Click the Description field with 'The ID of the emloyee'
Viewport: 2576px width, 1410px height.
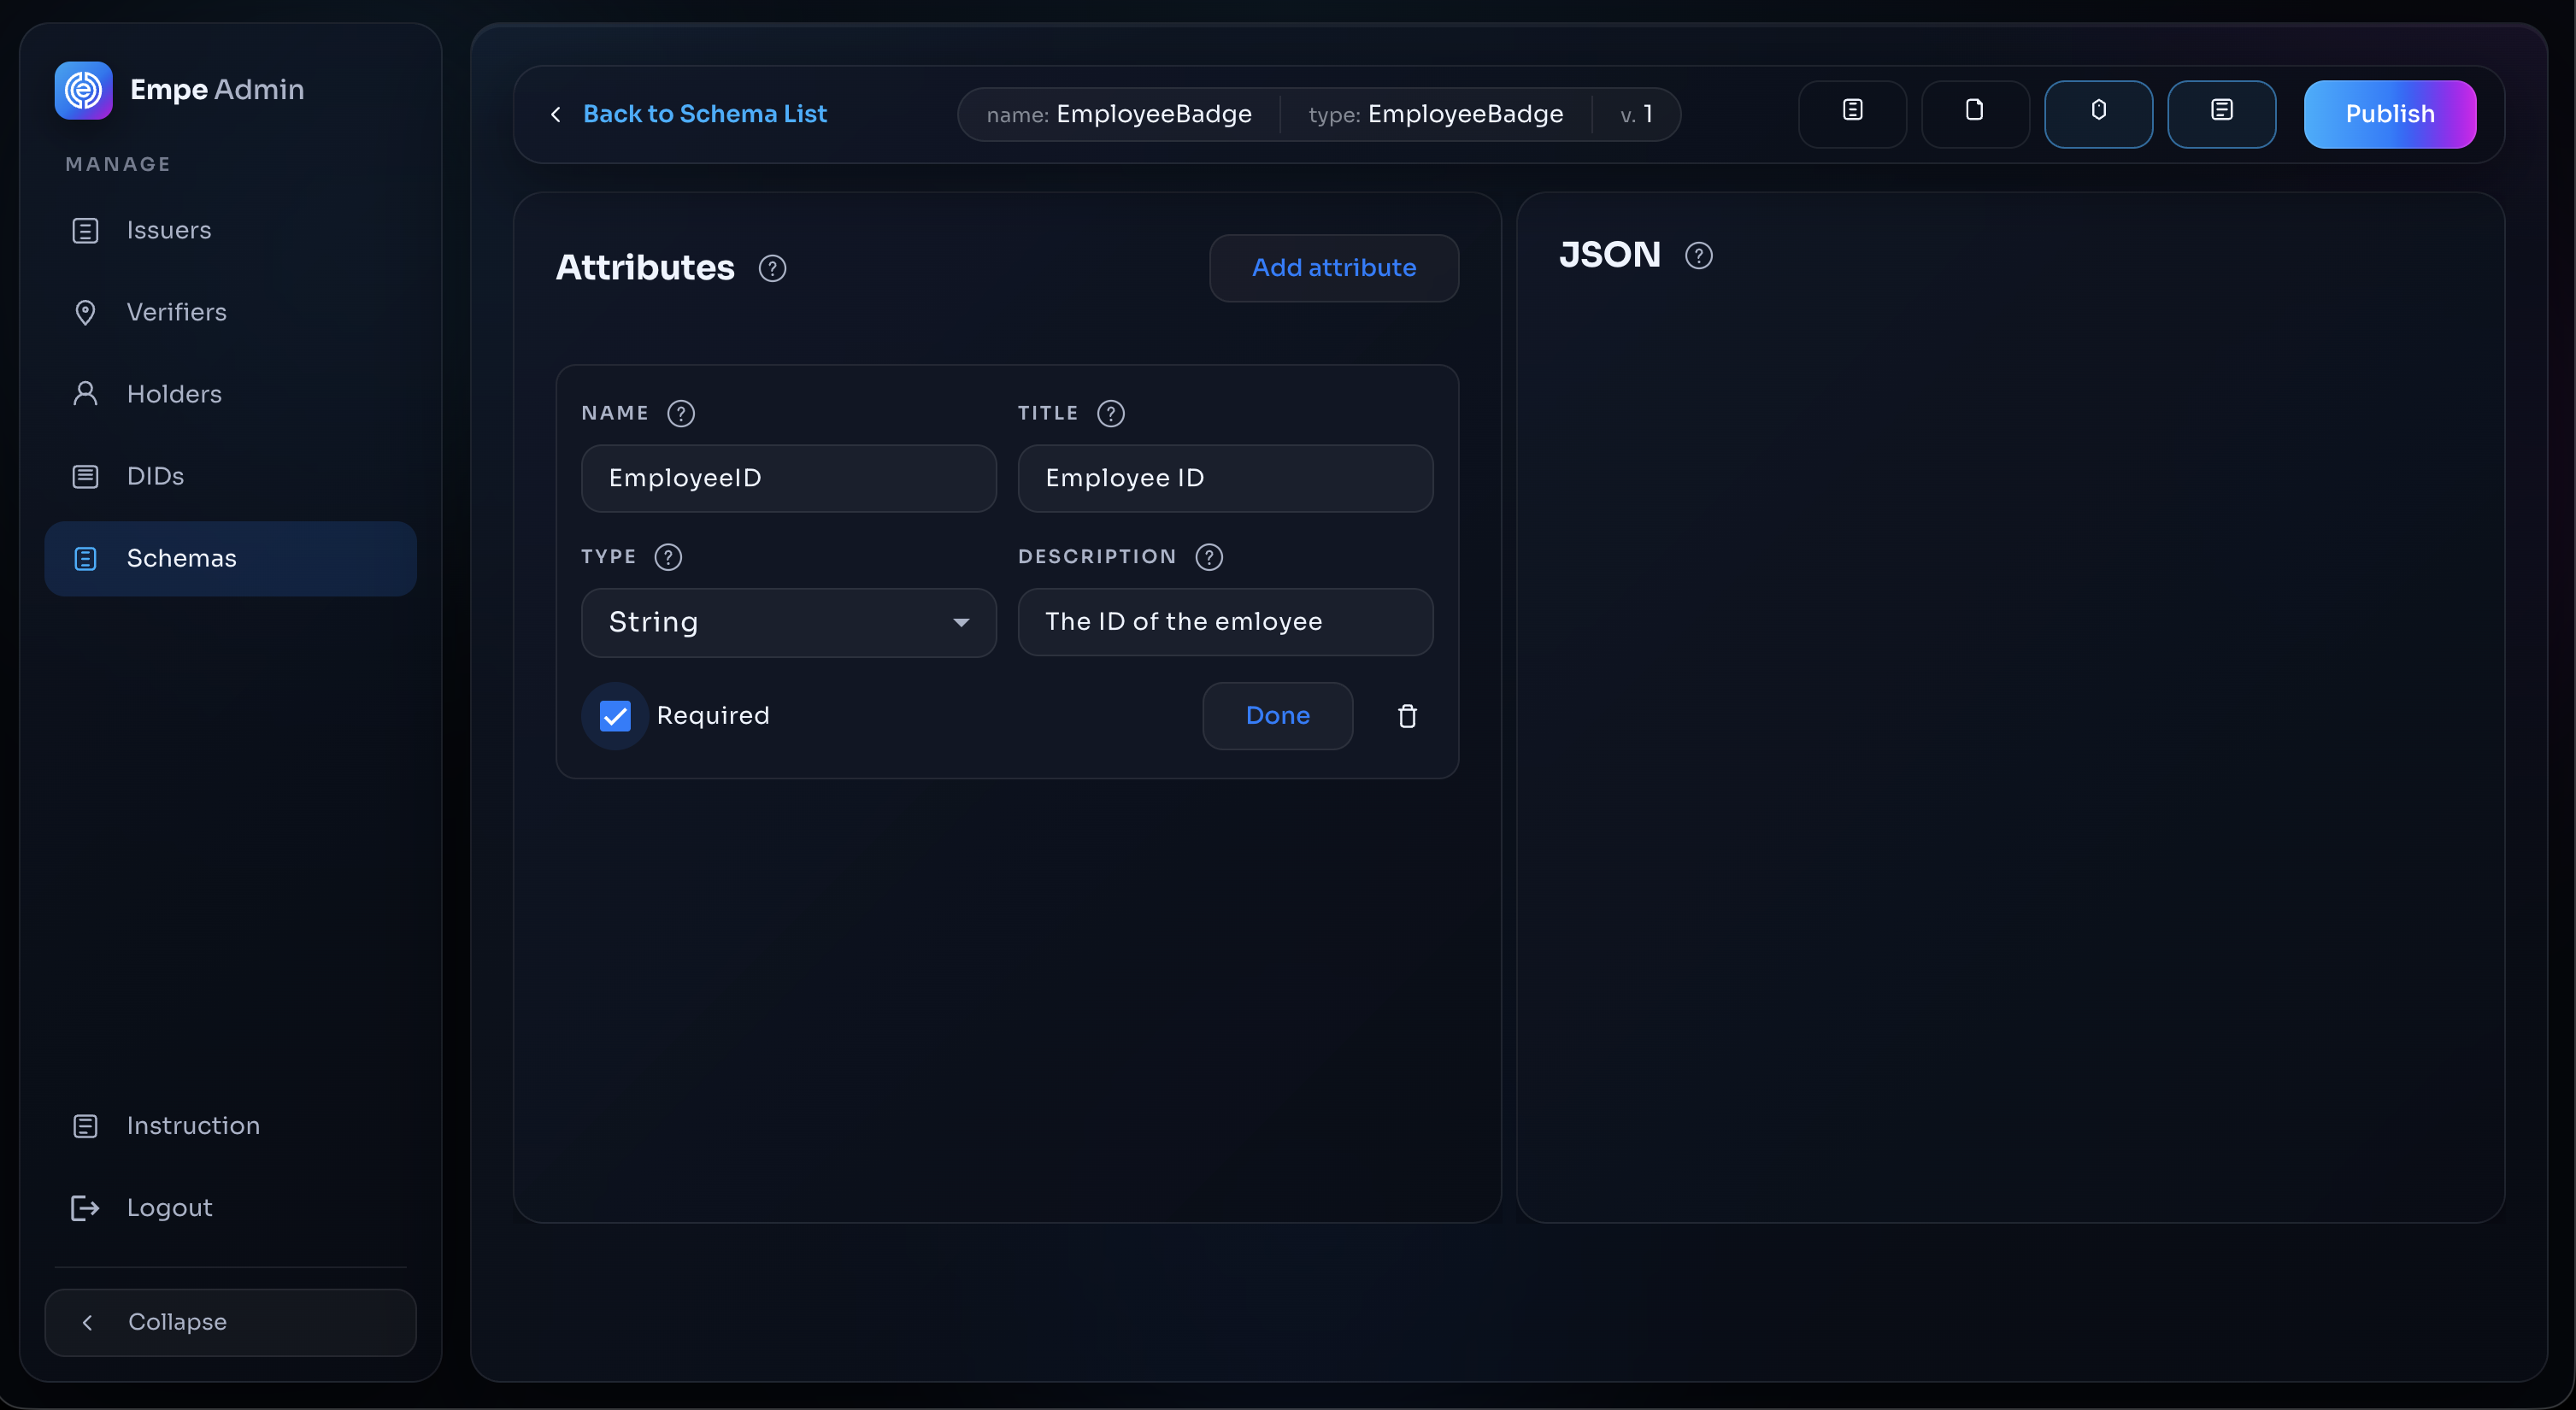[1225, 622]
